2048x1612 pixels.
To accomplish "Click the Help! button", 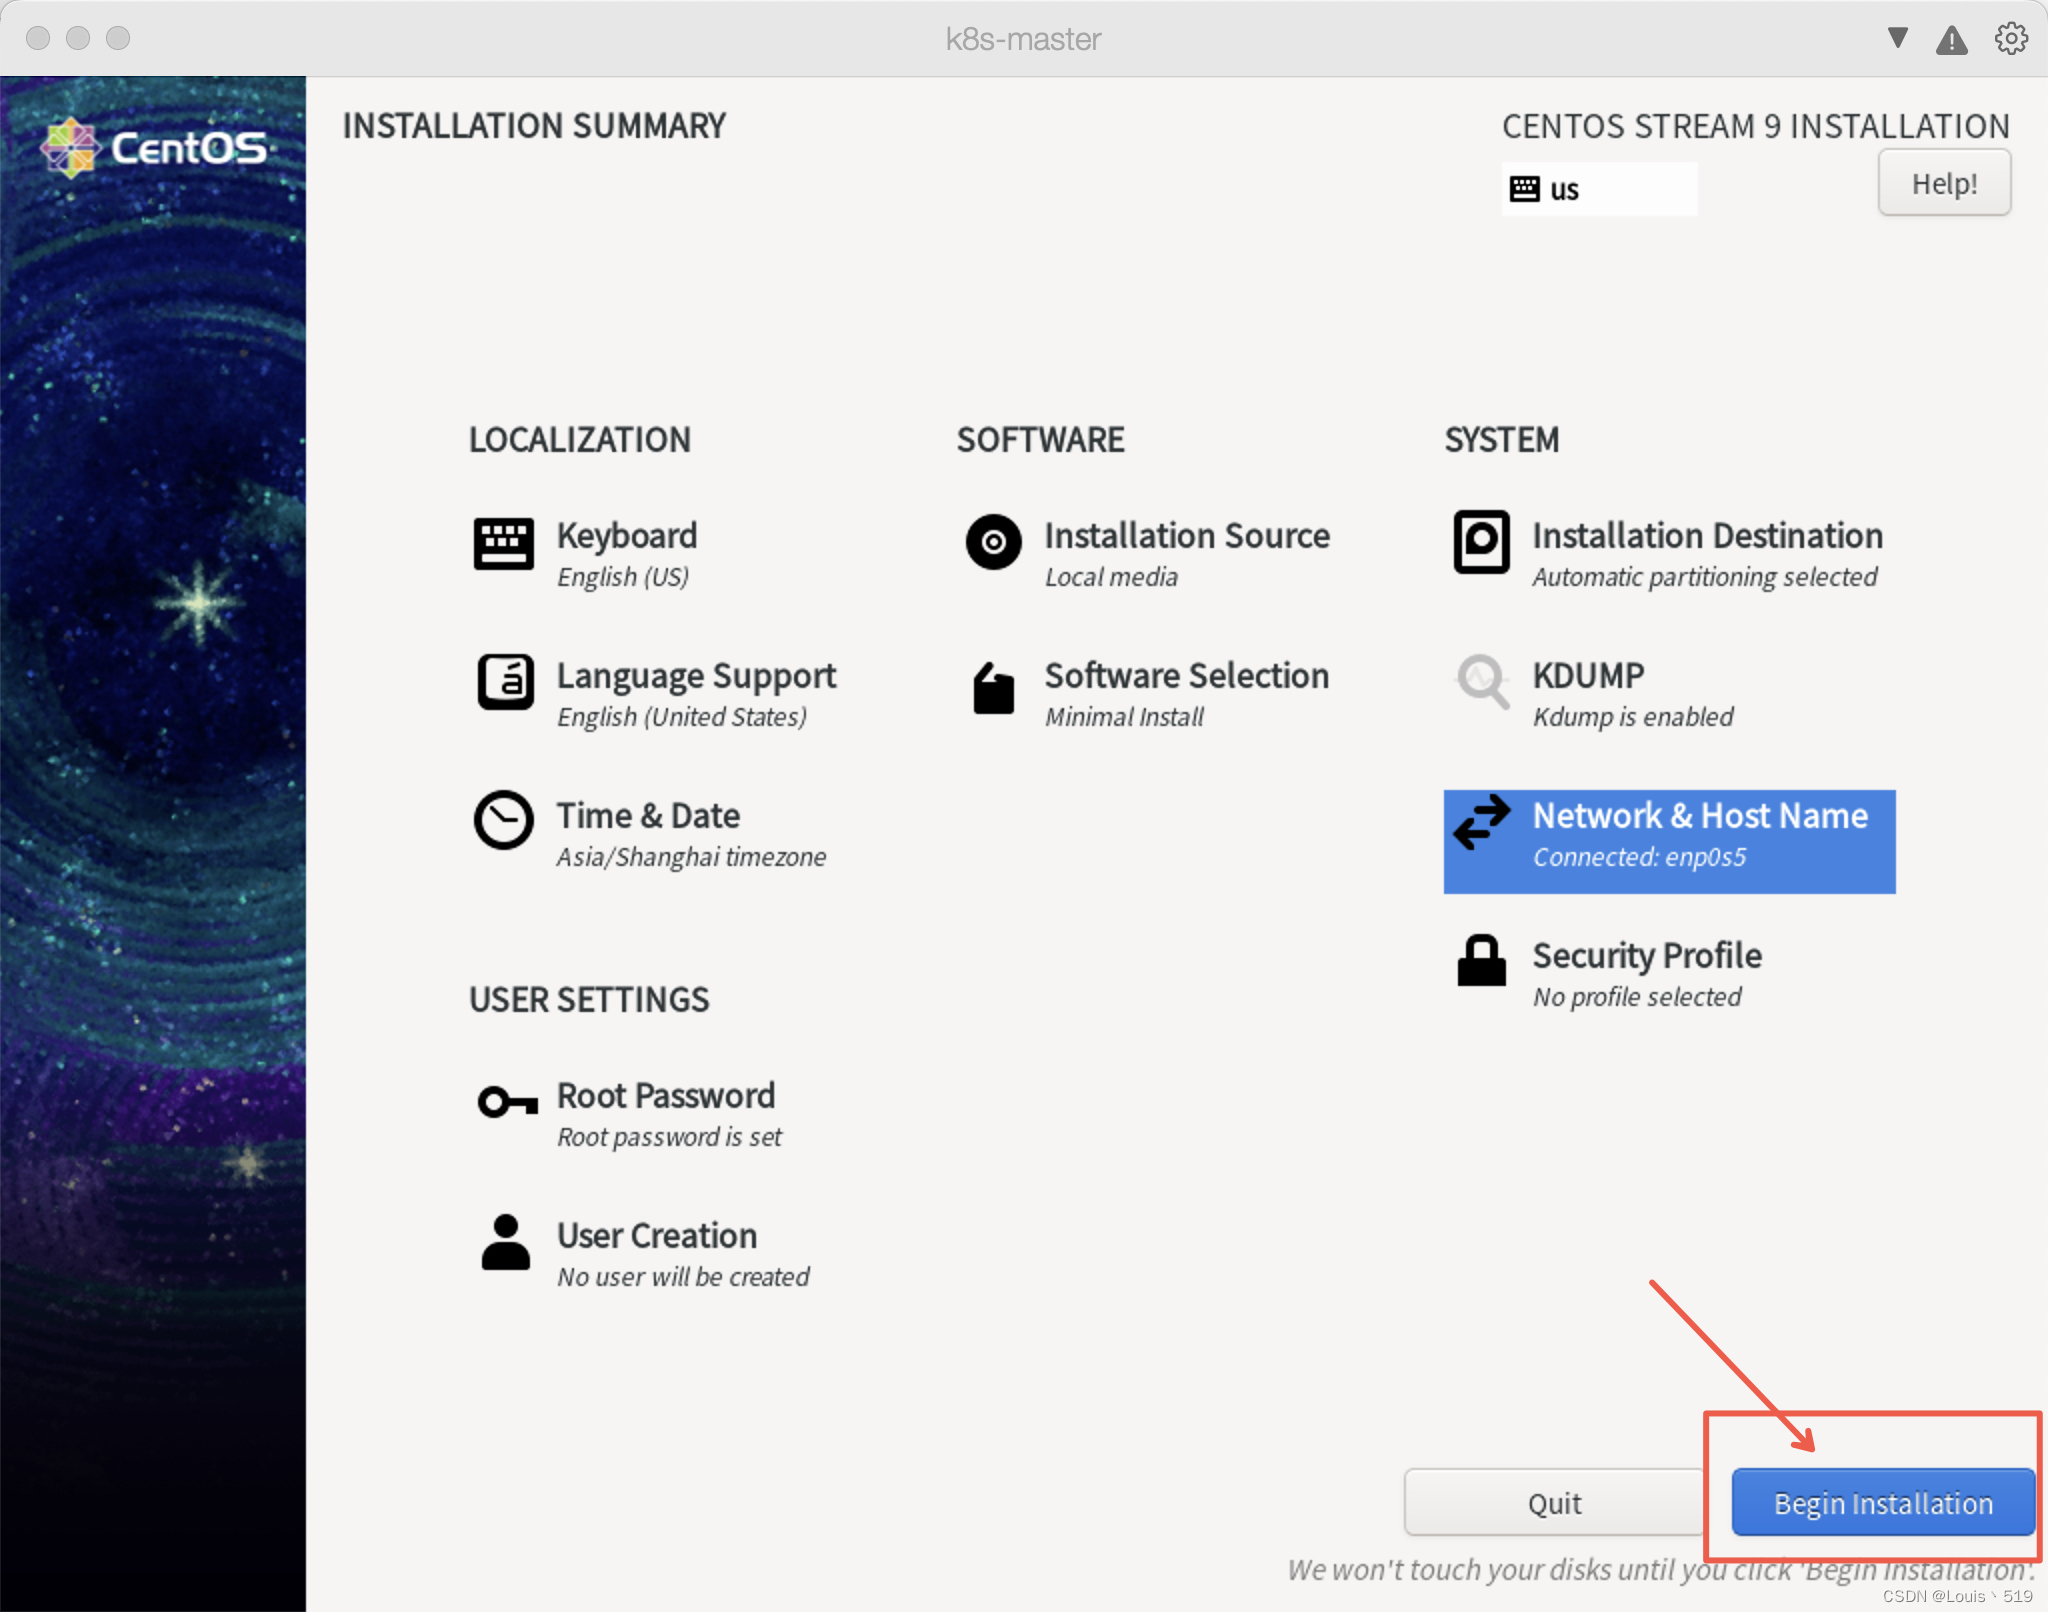I will [x=1944, y=183].
